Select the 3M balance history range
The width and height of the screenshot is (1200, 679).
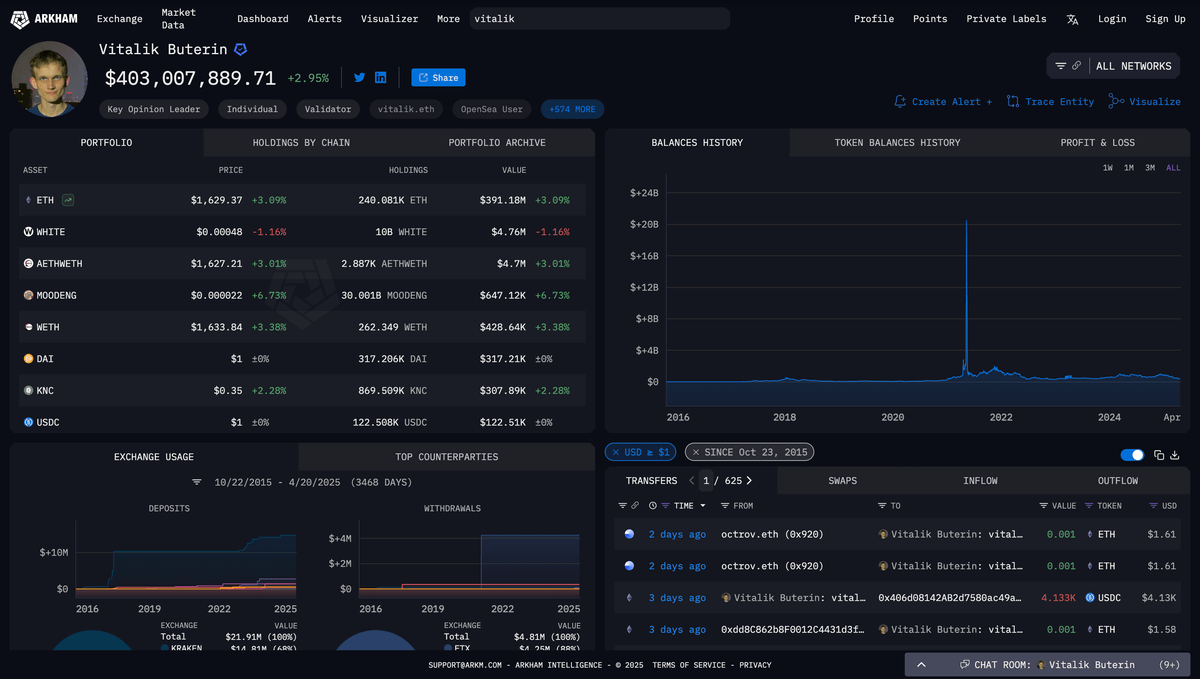1150,168
